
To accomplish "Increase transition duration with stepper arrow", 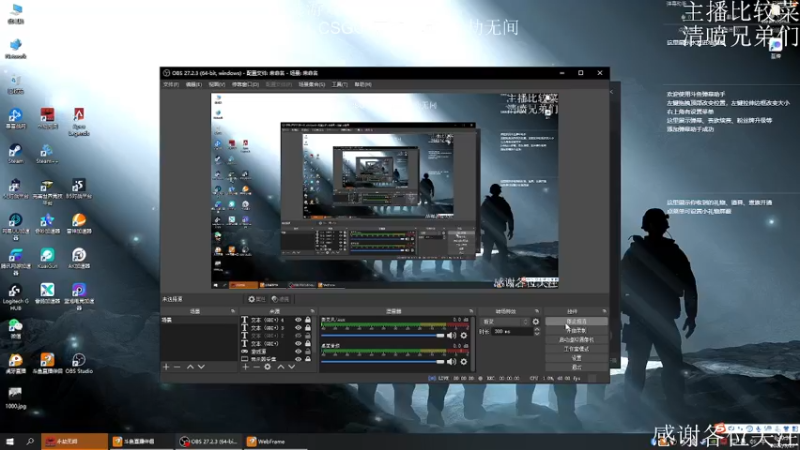I will tap(536, 330).
